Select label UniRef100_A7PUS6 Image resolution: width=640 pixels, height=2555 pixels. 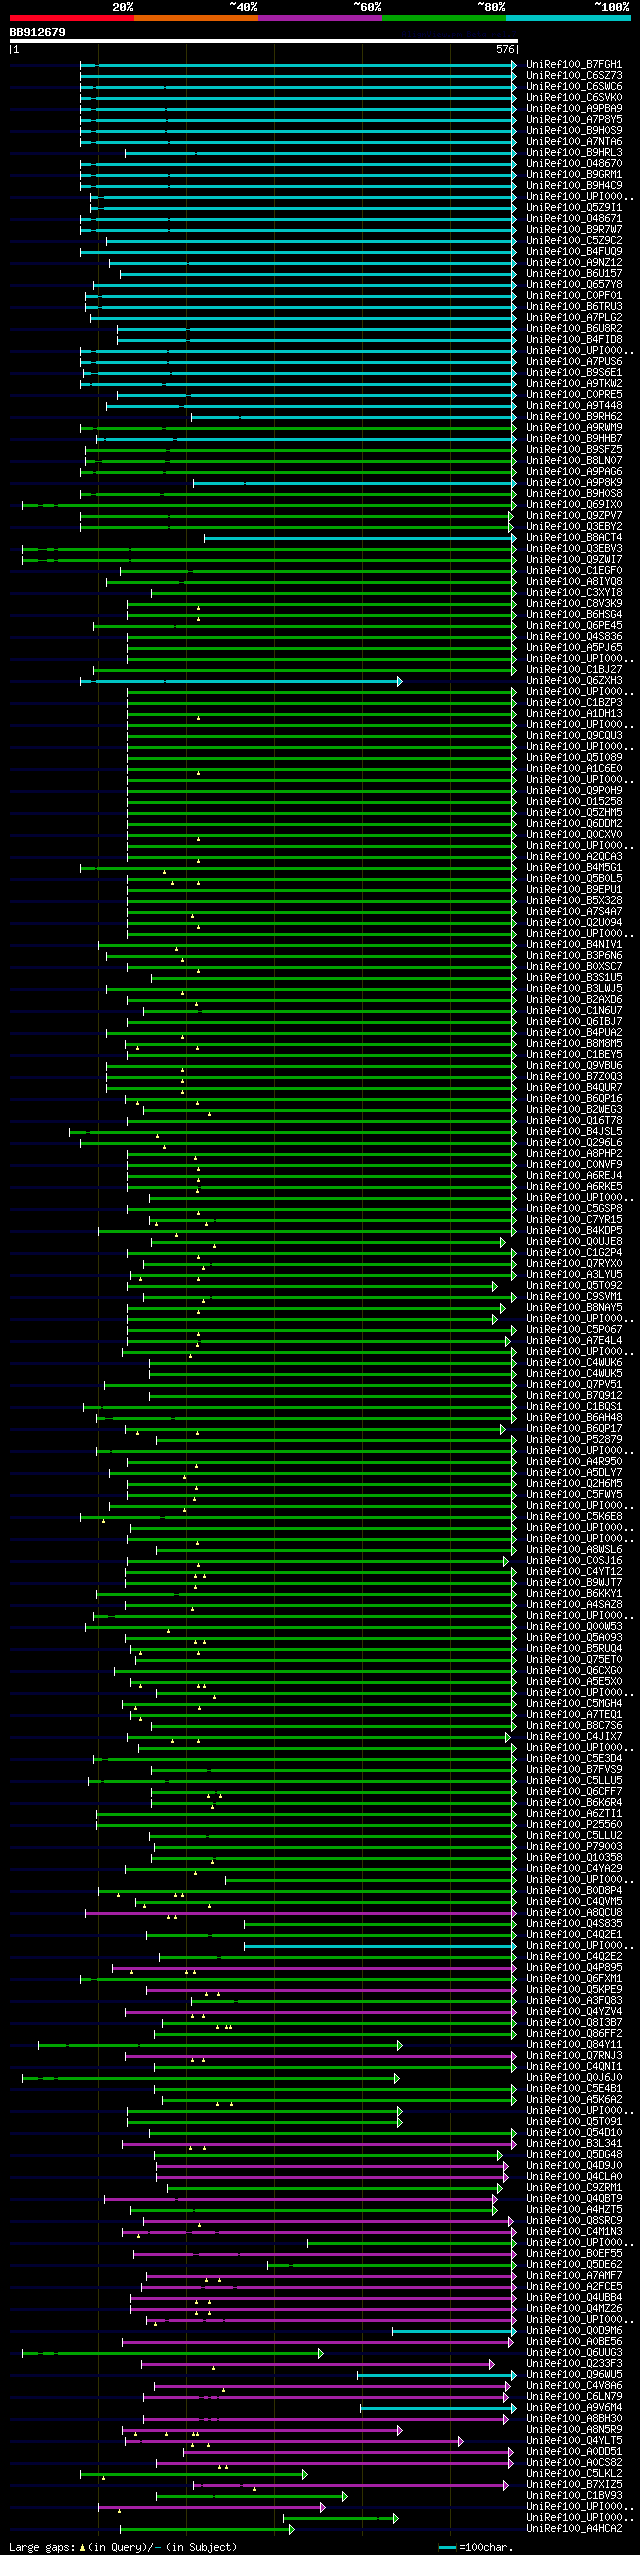point(574,362)
